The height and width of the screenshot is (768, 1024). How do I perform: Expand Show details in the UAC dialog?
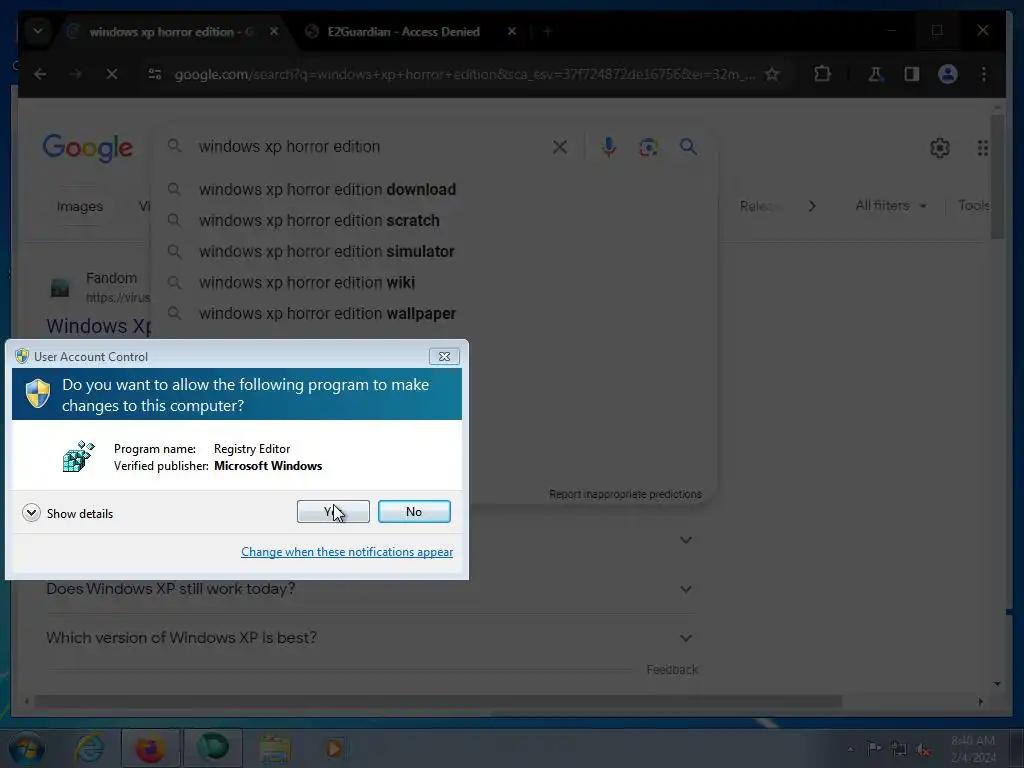(67, 513)
